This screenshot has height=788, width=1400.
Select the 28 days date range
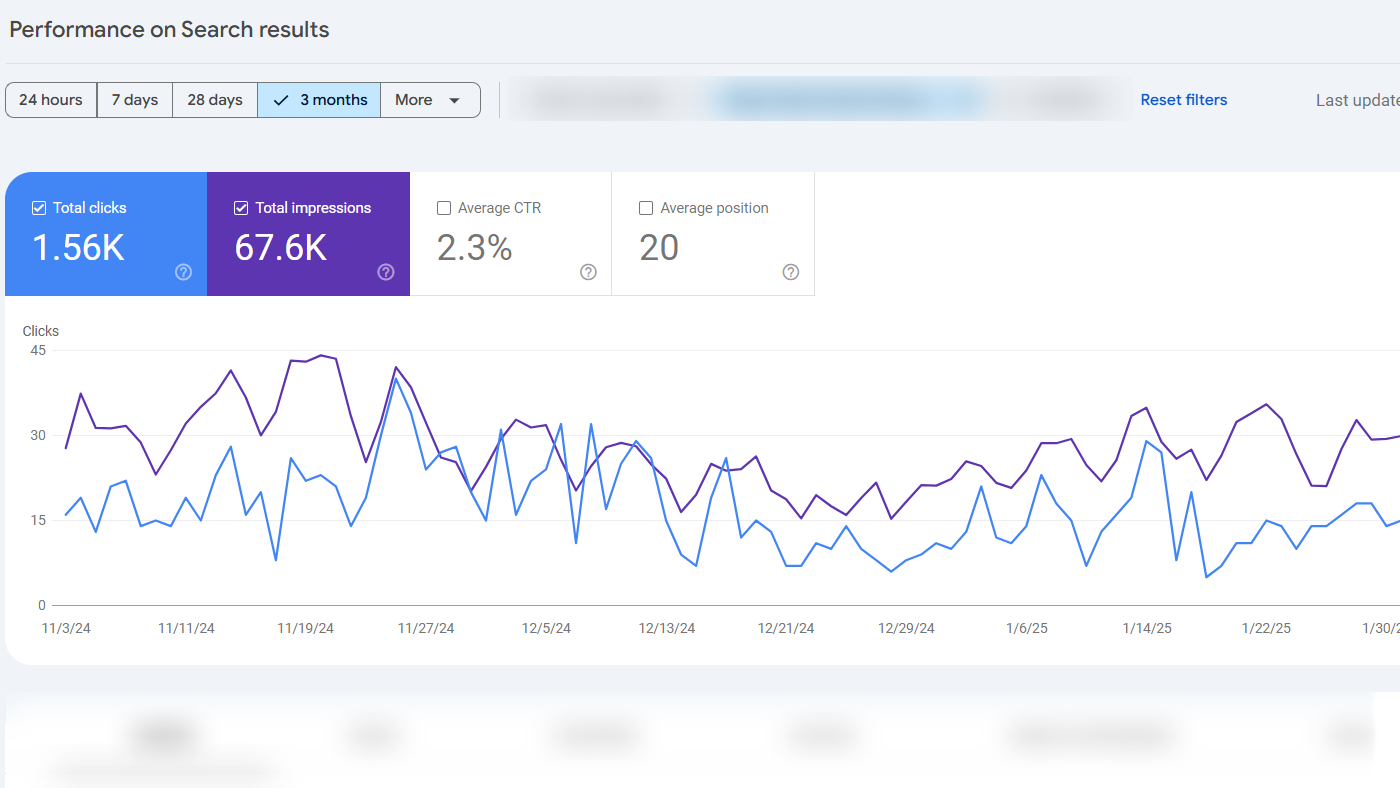pos(215,100)
